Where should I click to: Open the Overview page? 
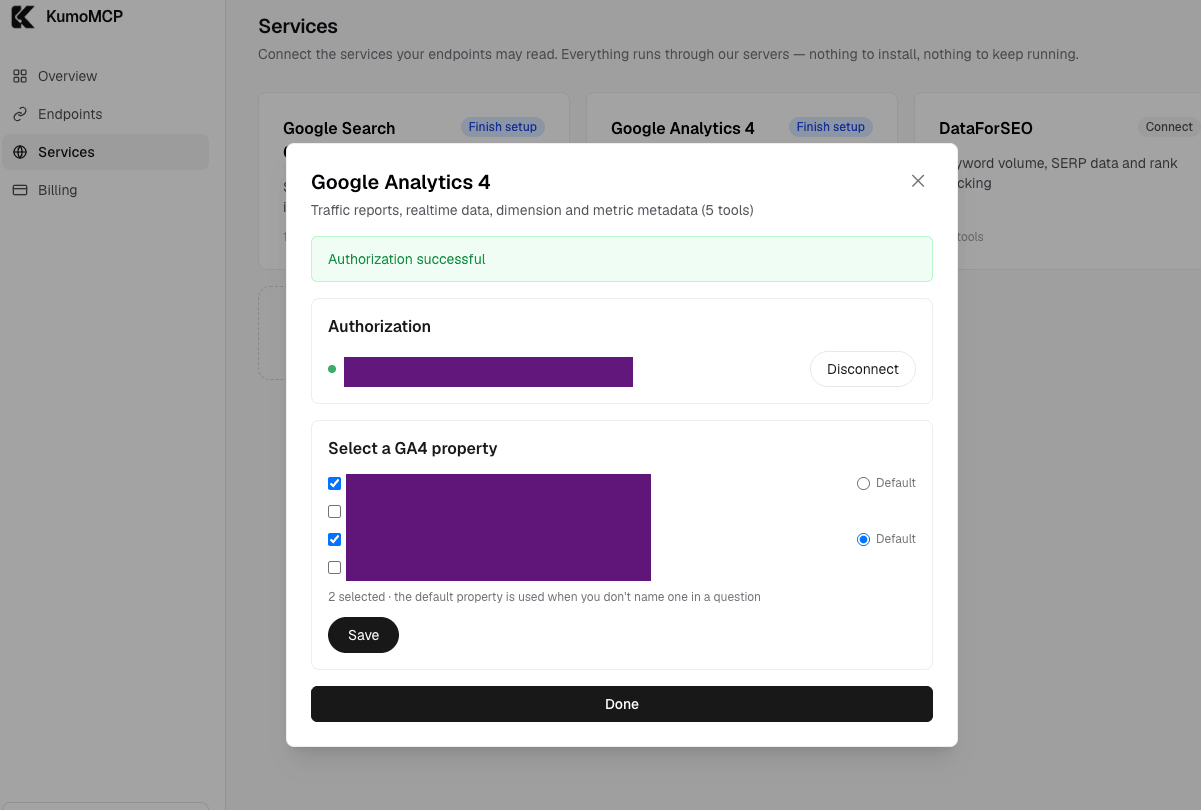(x=105, y=76)
